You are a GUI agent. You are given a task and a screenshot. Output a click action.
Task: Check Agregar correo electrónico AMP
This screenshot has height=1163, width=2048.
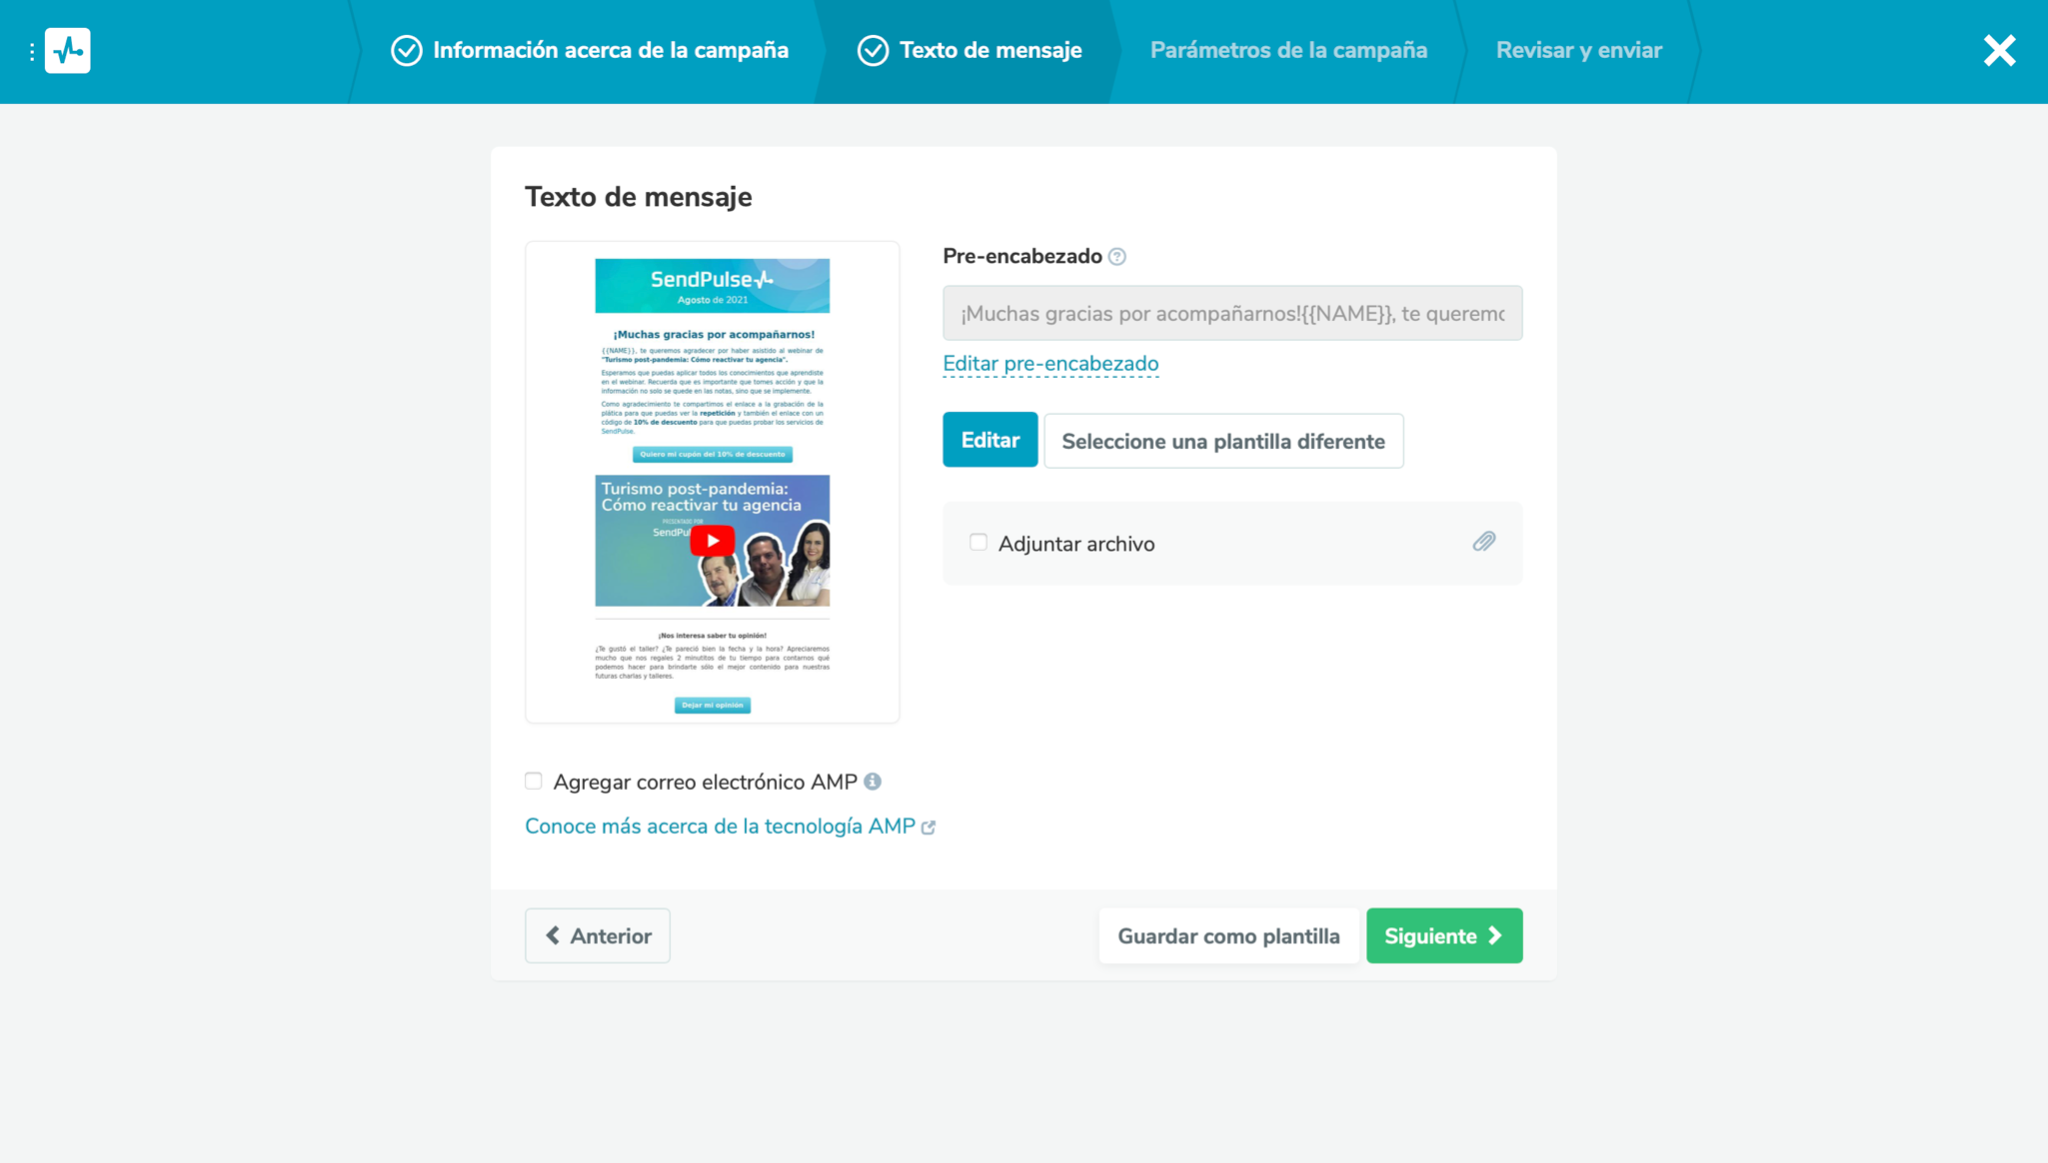point(534,781)
